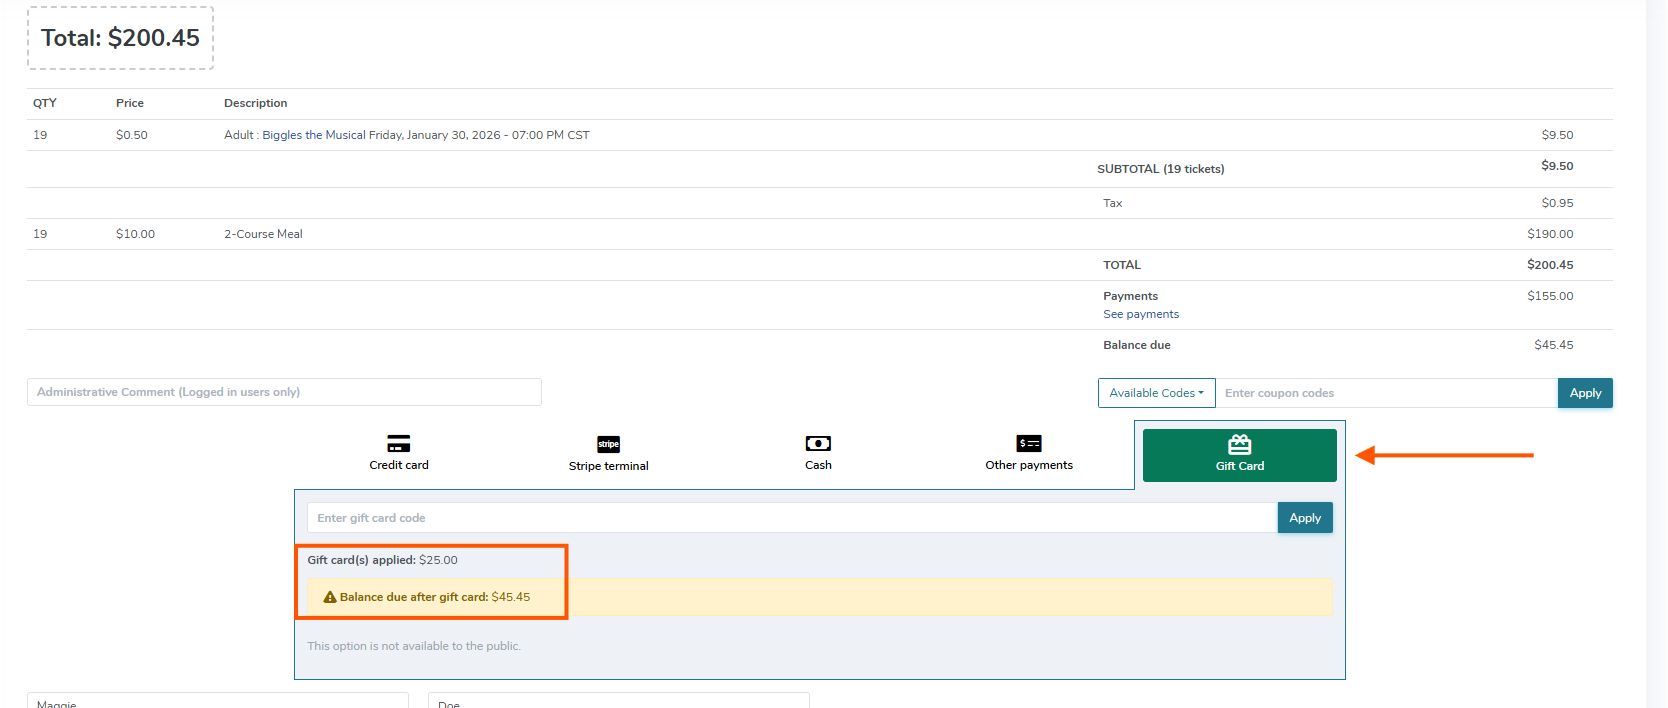Apply the gift card code
Screen dimensions: 1668x708
[1305, 518]
